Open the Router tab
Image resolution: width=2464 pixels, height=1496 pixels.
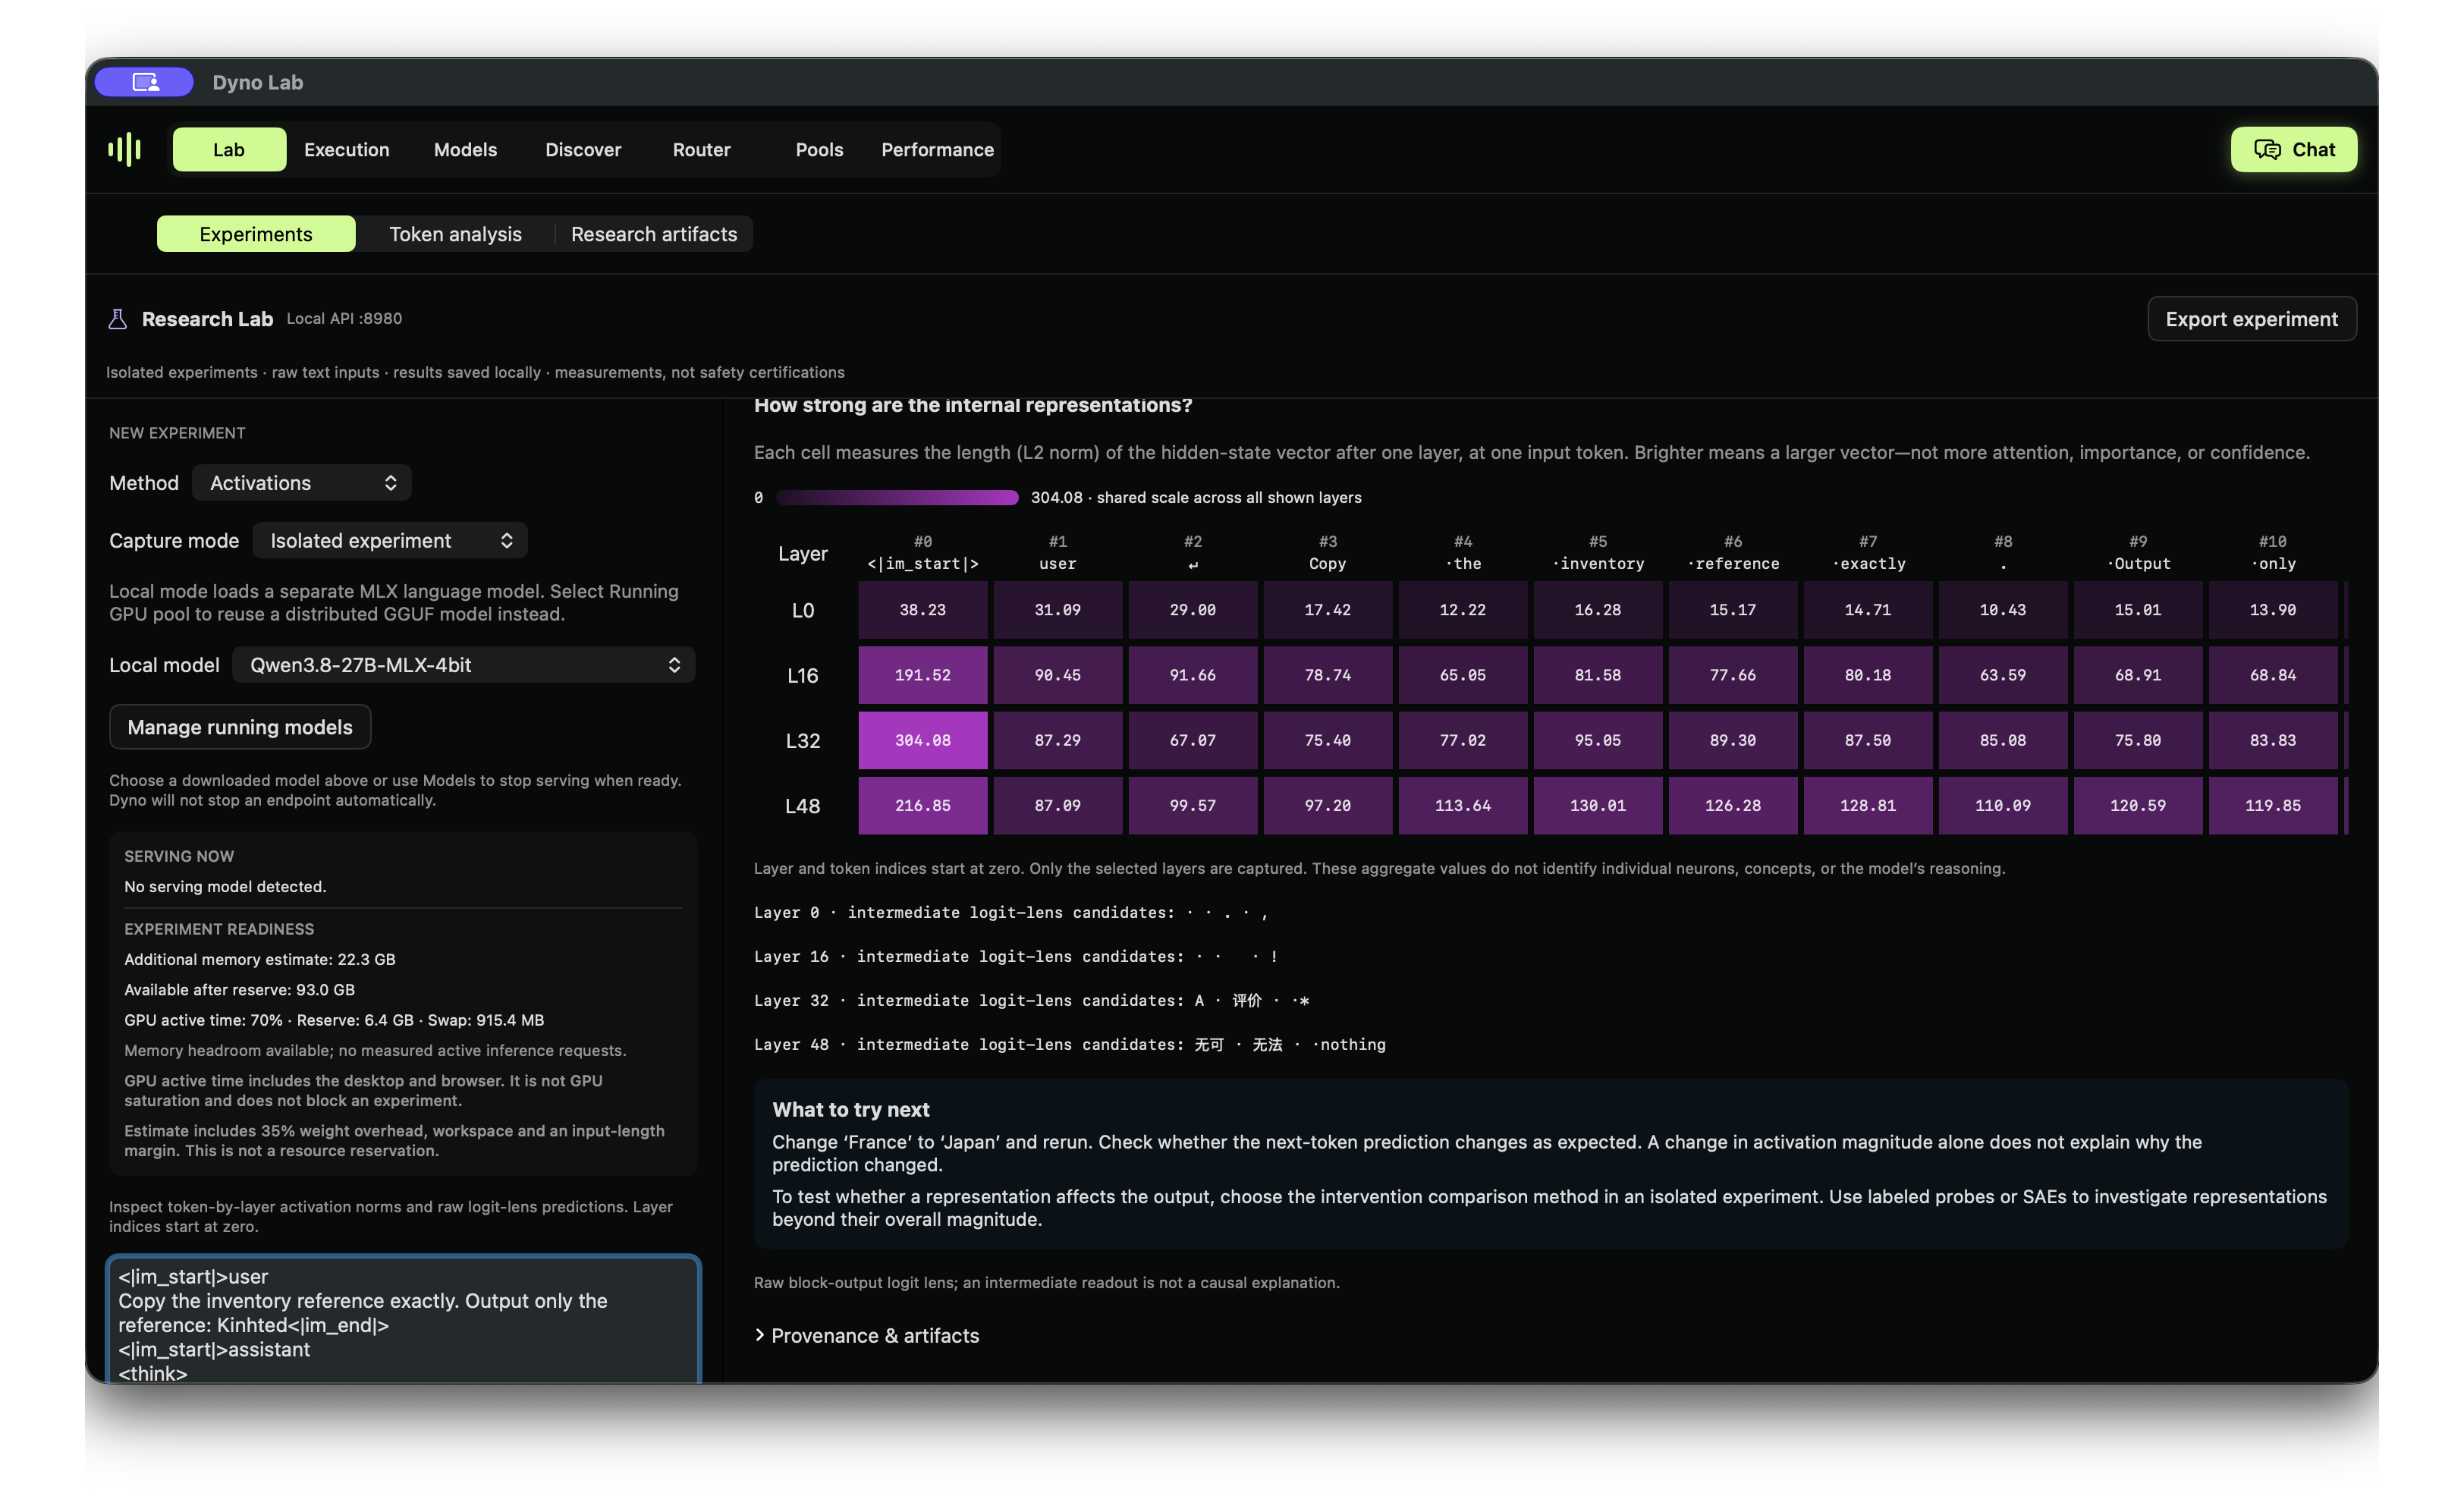coord(701,149)
